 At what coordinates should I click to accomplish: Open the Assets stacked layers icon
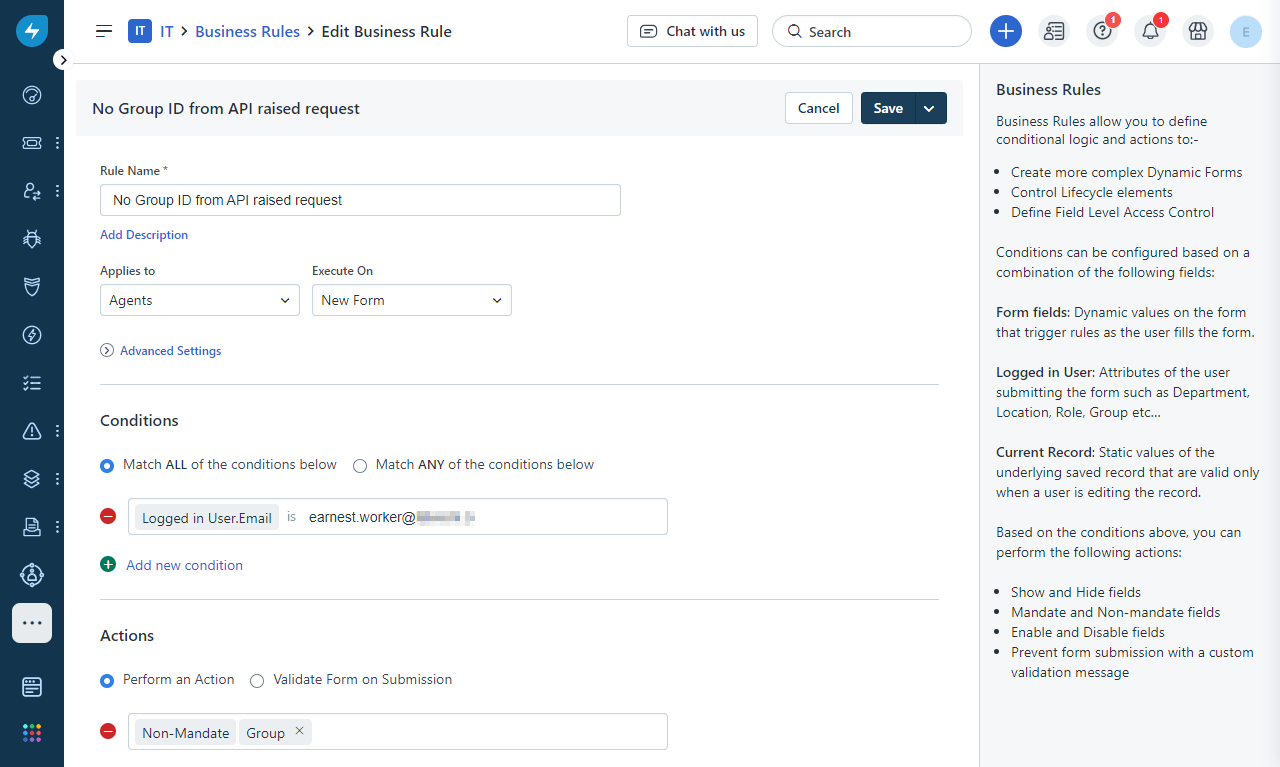tap(32, 479)
